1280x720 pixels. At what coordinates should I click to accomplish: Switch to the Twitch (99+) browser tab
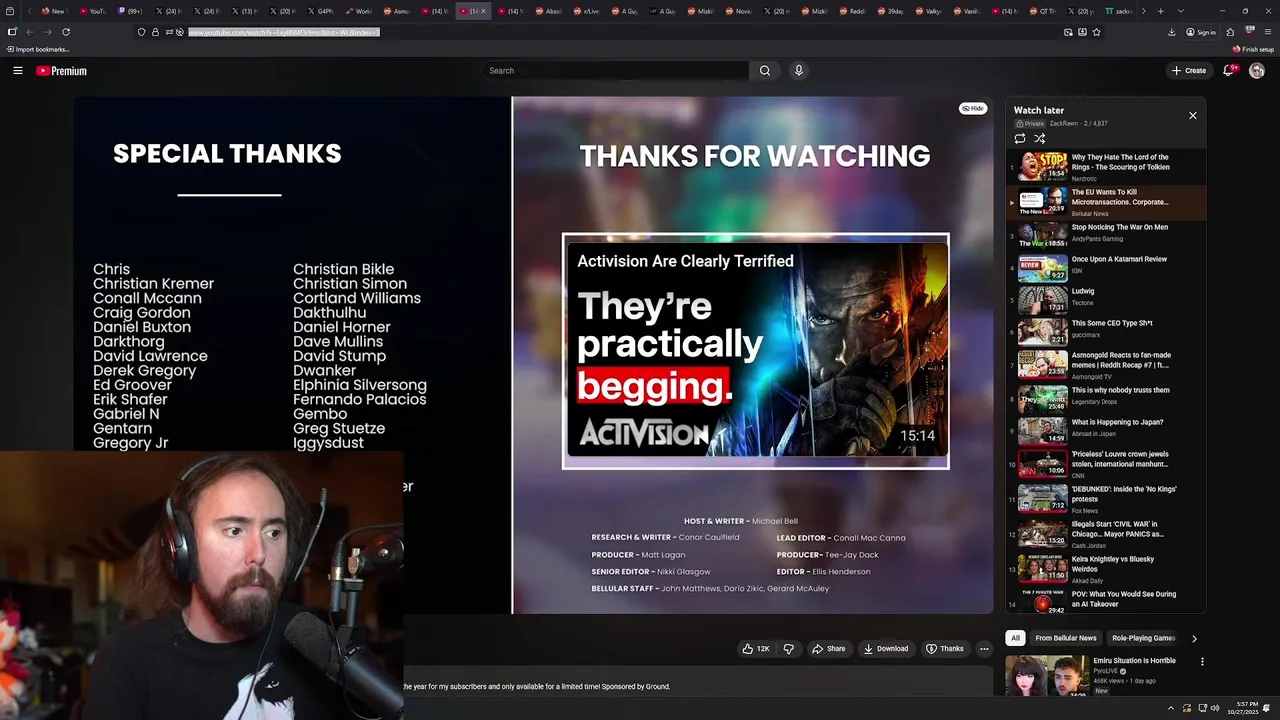click(x=131, y=11)
